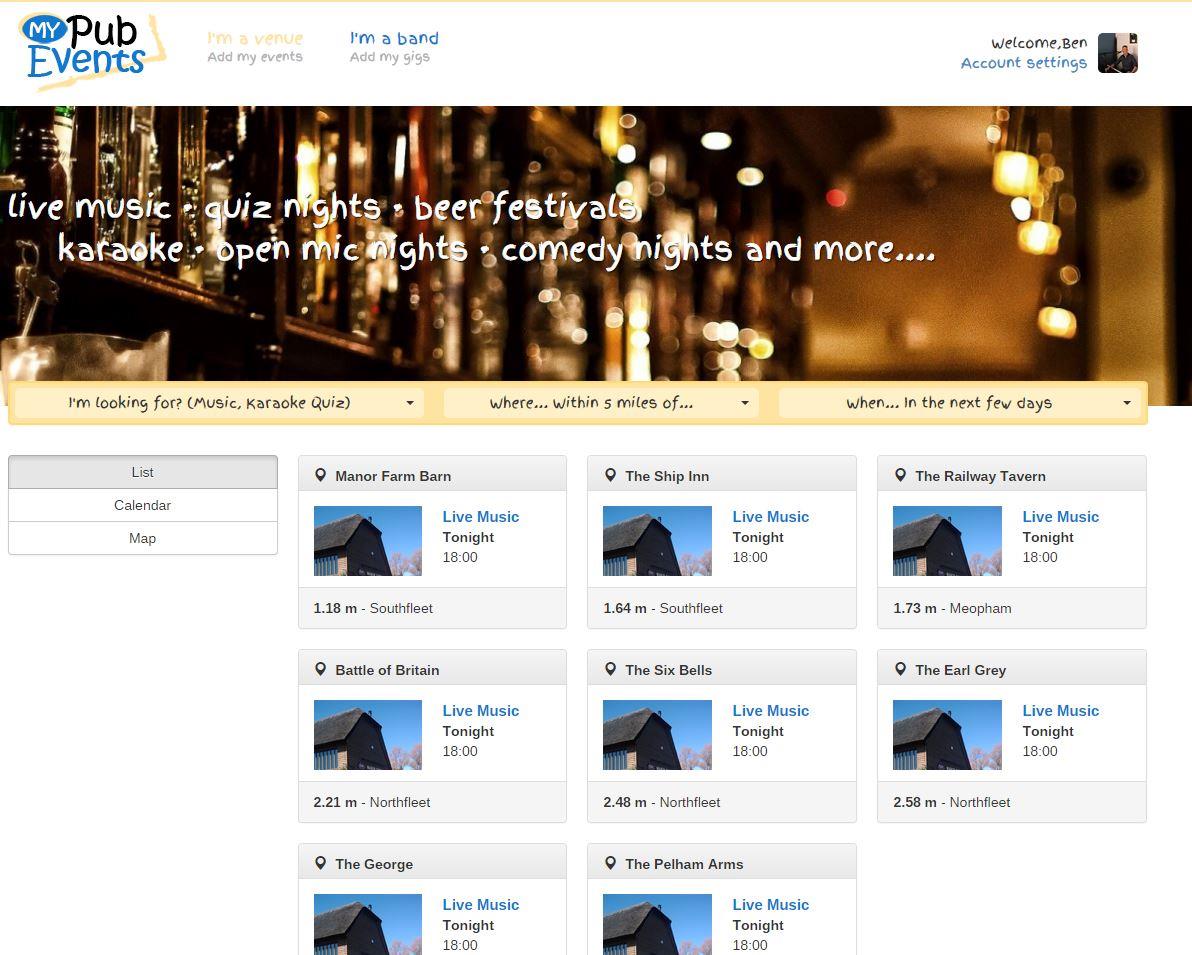This screenshot has height=955, width=1192.
Task: Open 'I'm a band' add my gigs
Action: (x=394, y=47)
